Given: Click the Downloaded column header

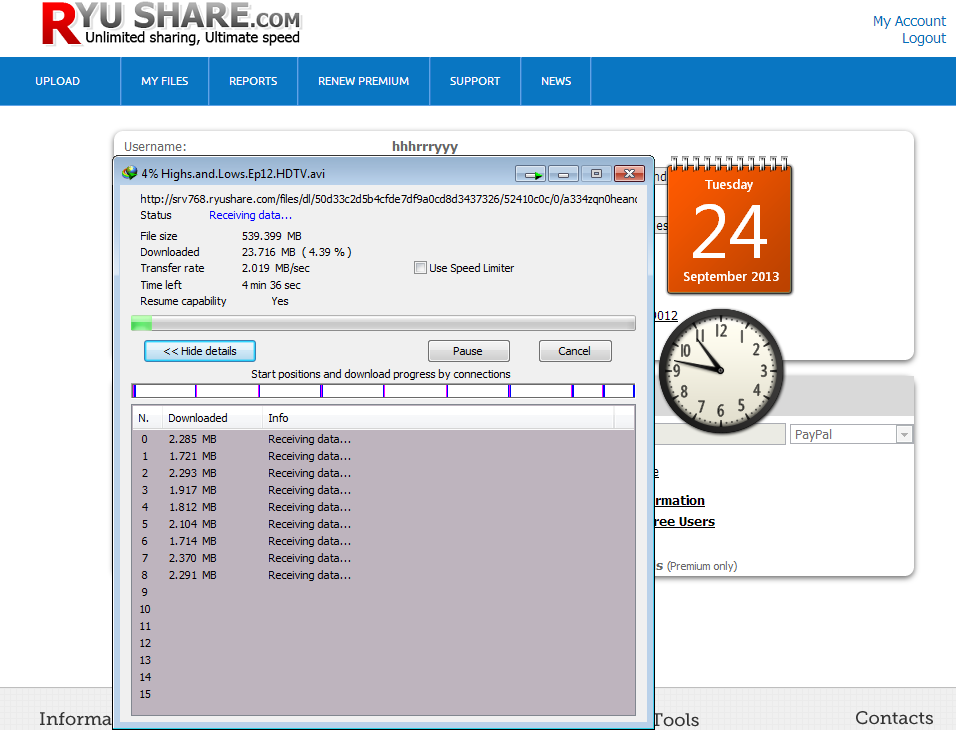Looking at the screenshot, I should [212, 418].
